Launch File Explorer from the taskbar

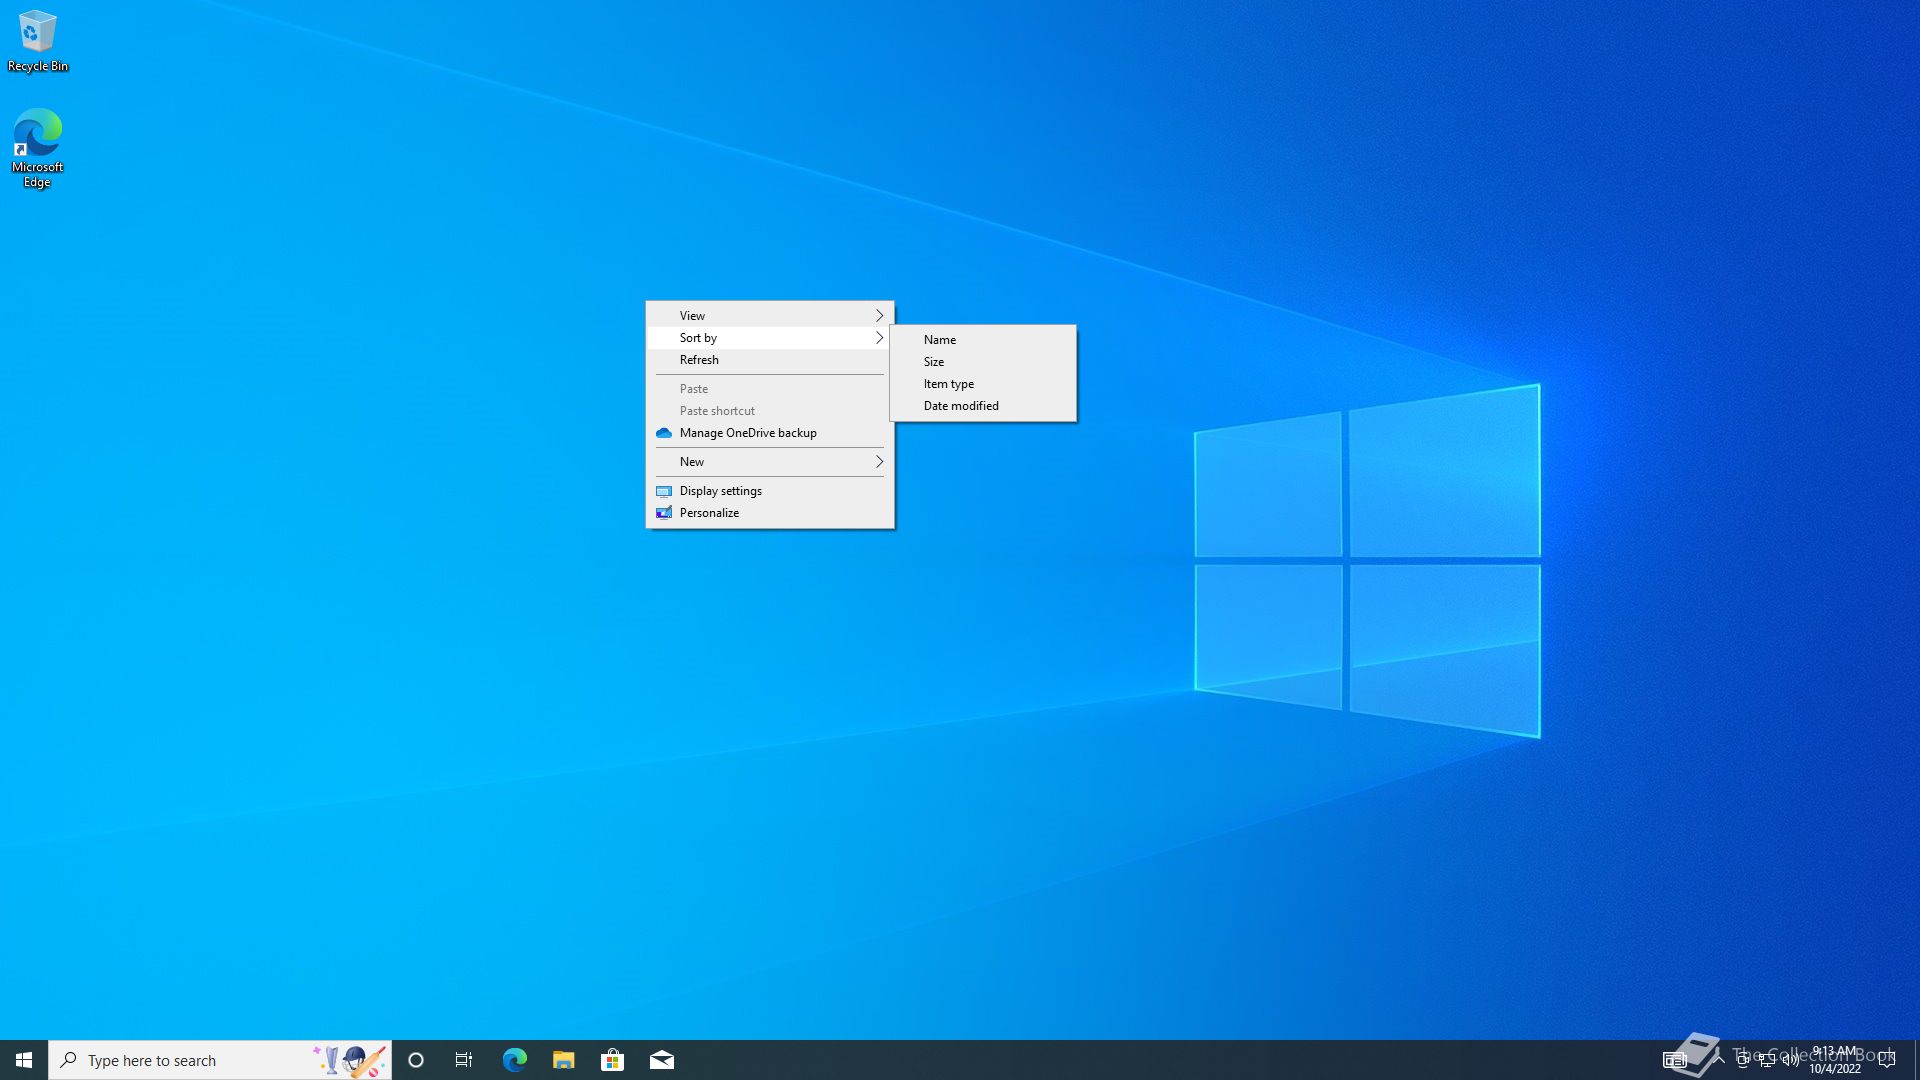[x=563, y=1060]
